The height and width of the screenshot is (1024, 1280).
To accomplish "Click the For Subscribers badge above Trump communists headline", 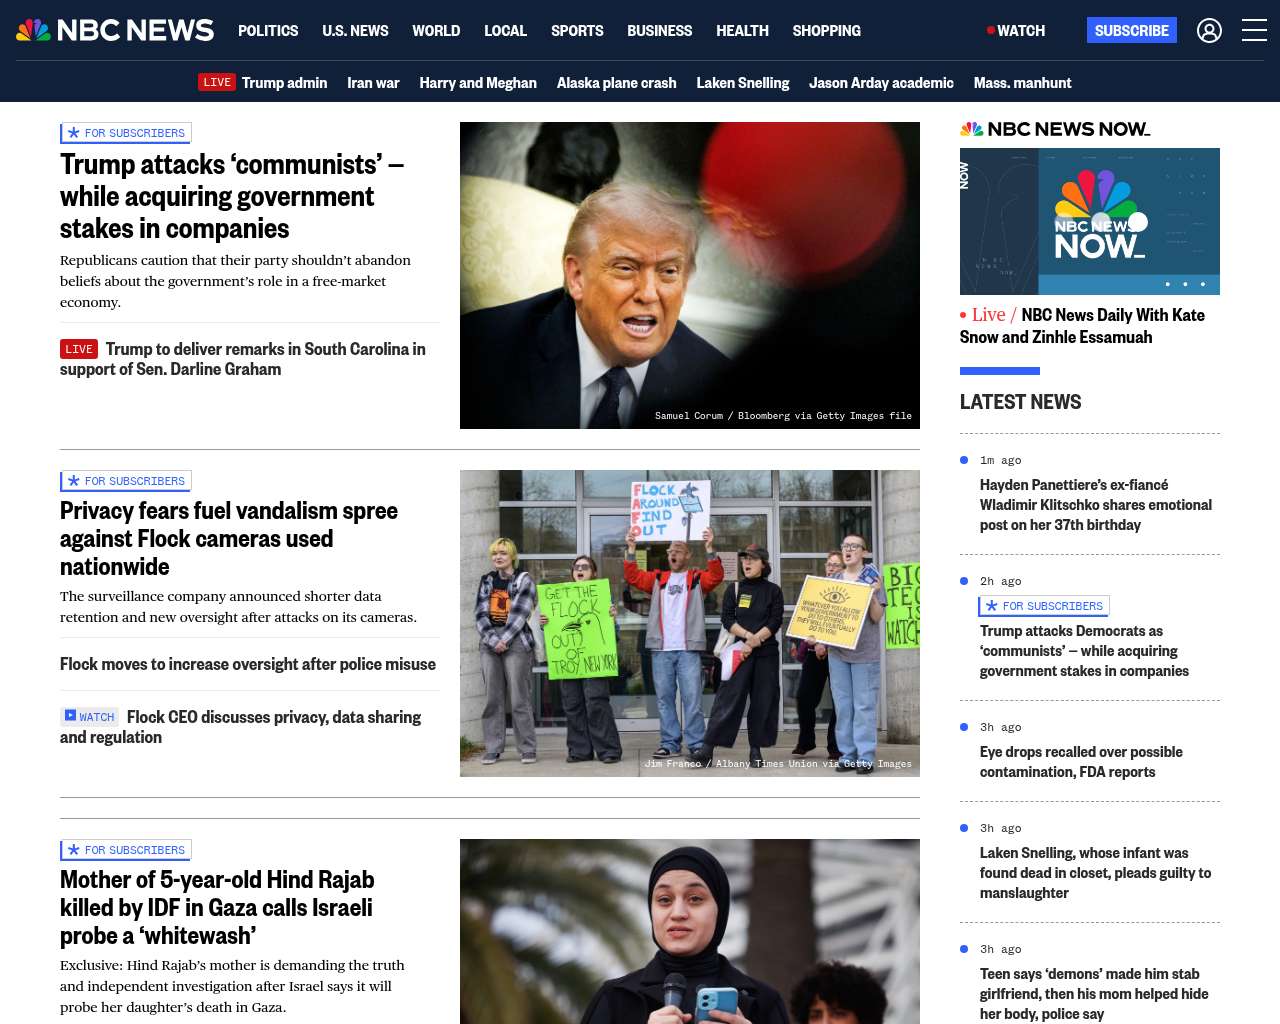I will coord(126,133).
